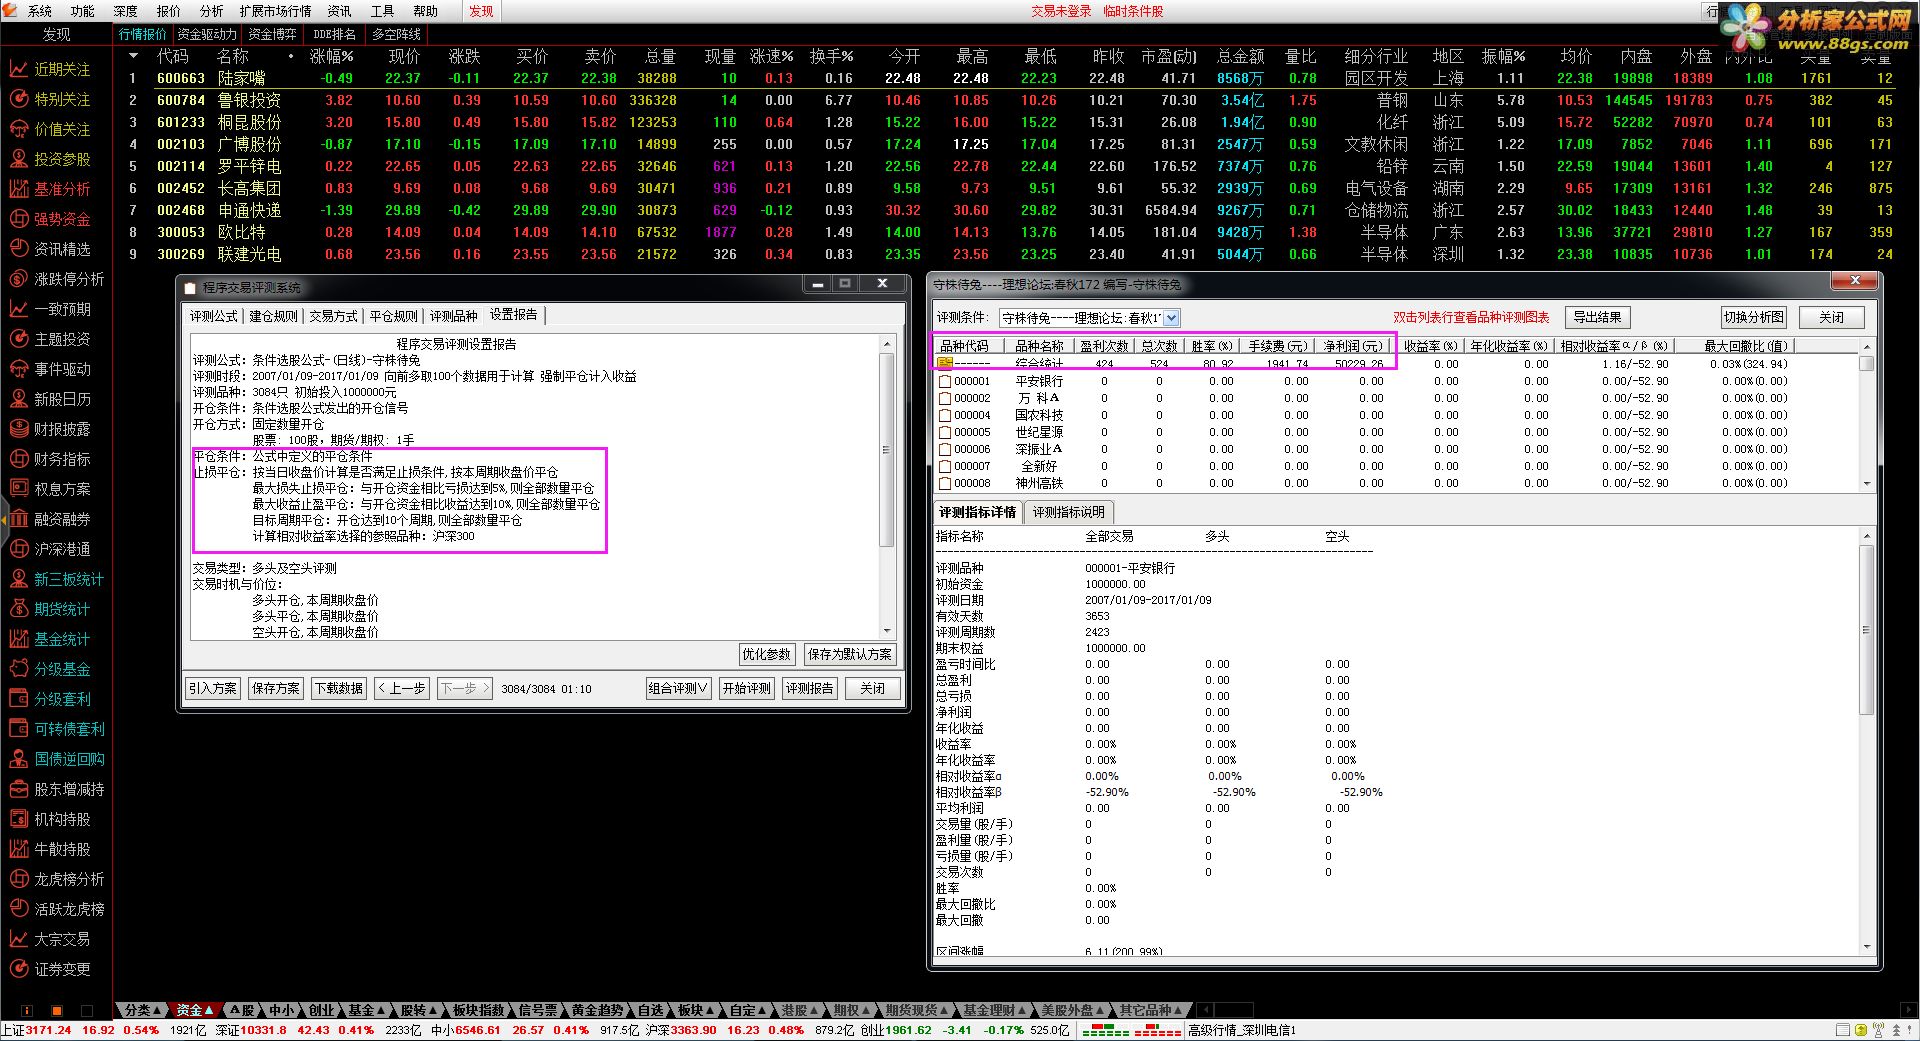Viewport: 1920px width, 1041px height.
Task: Click the 切换分析图 button
Action: click(x=1753, y=317)
